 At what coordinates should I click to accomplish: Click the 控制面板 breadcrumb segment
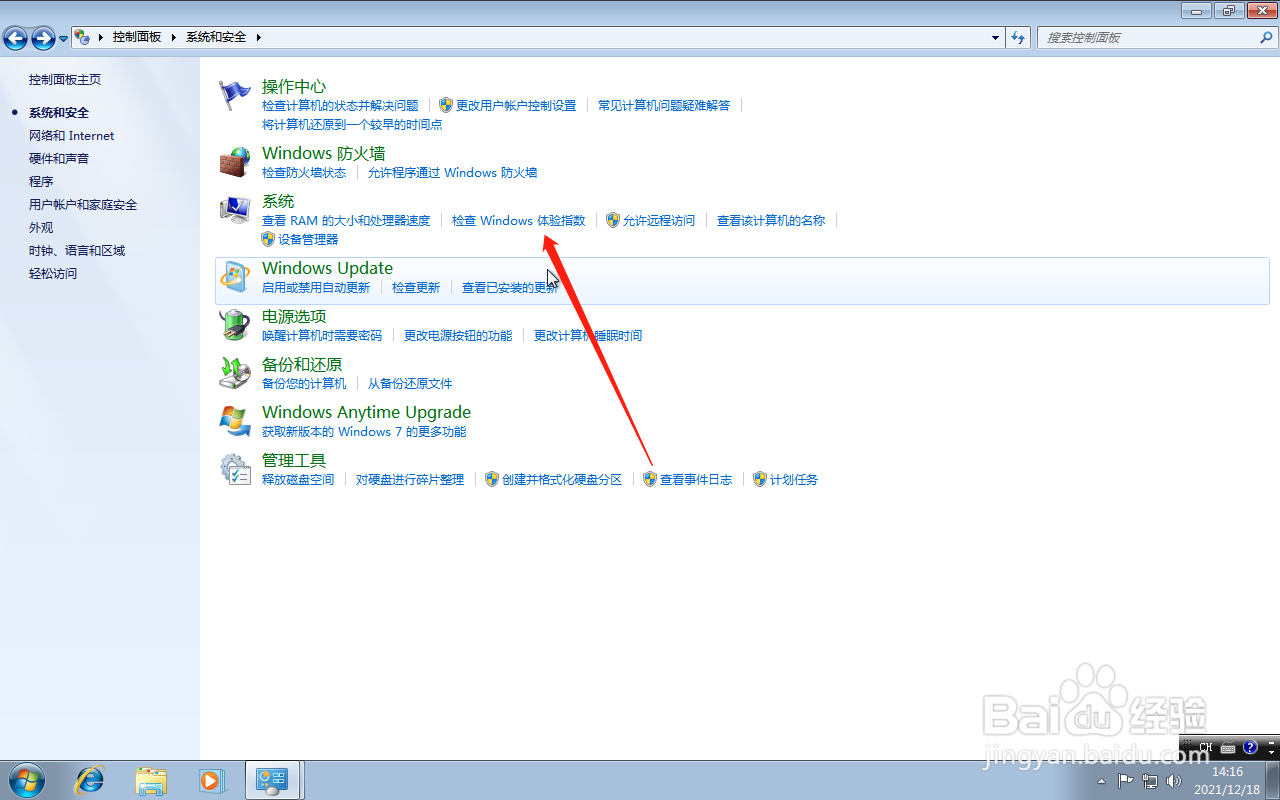pyautogui.click(x=137, y=37)
